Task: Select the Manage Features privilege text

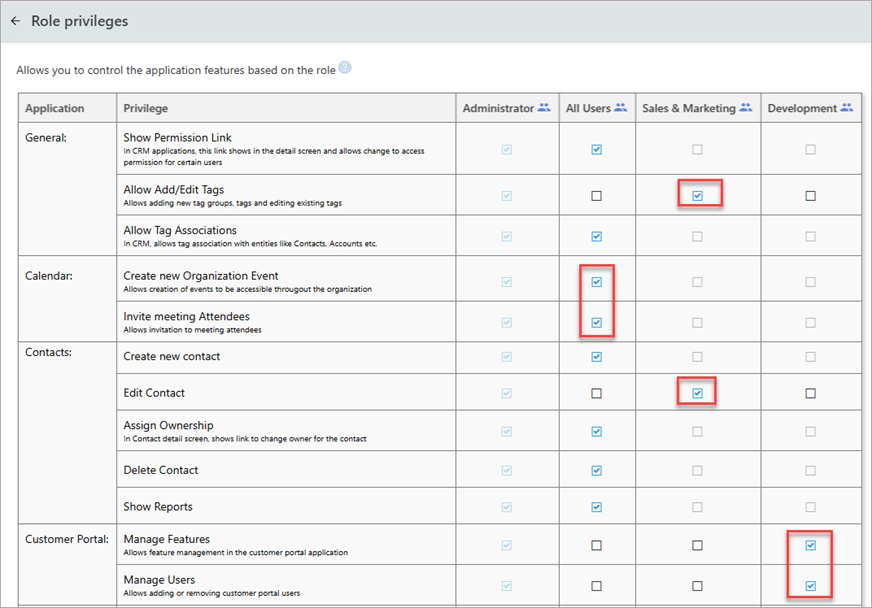Action: click(167, 539)
